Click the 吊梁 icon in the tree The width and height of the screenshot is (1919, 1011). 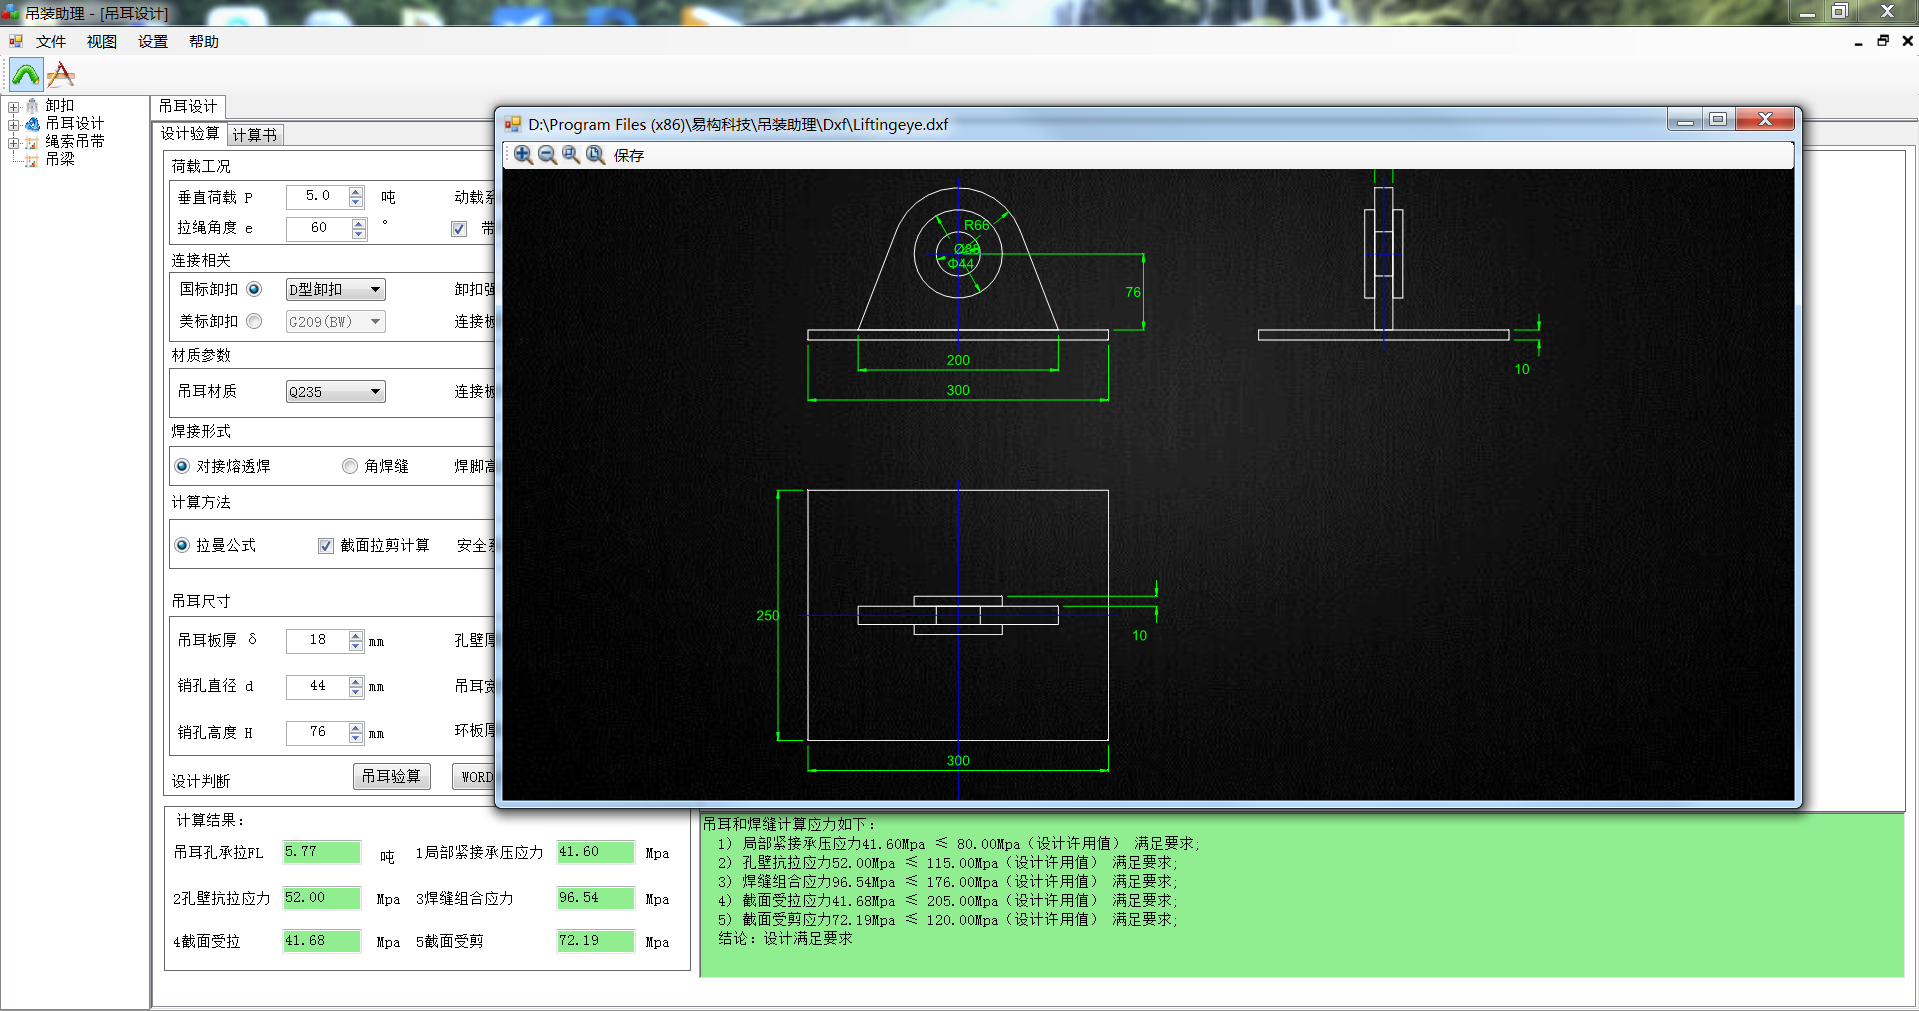coord(32,159)
